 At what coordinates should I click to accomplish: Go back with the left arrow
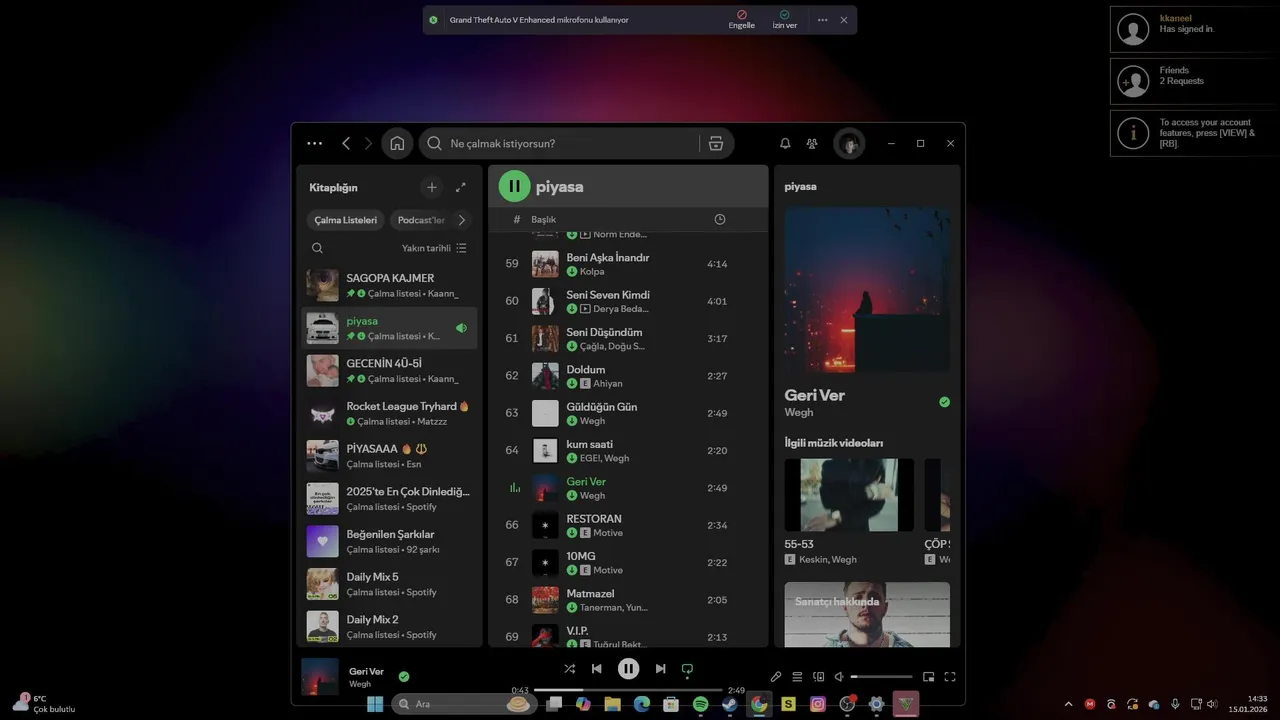tap(346, 143)
